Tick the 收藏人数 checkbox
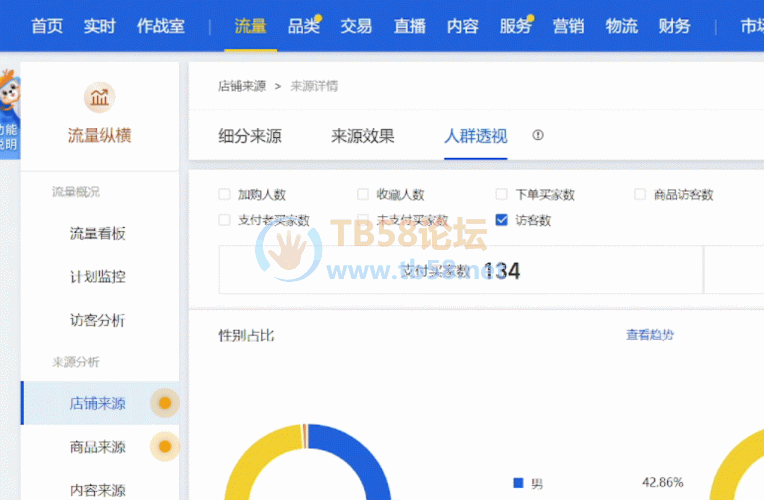The height and width of the screenshot is (500, 764). (363, 195)
